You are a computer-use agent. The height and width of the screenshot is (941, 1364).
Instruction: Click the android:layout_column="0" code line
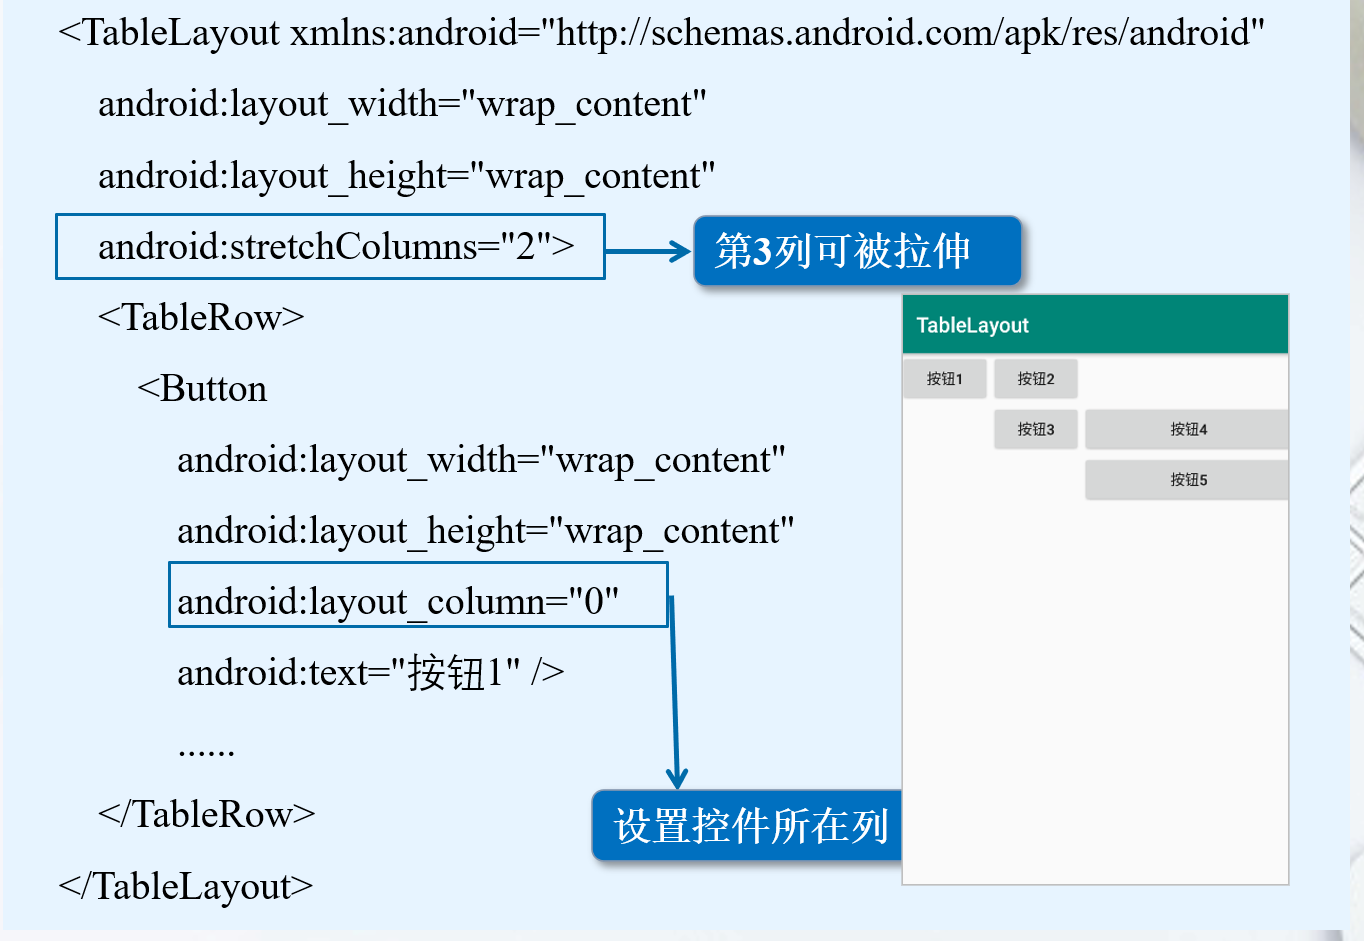tap(398, 602)
